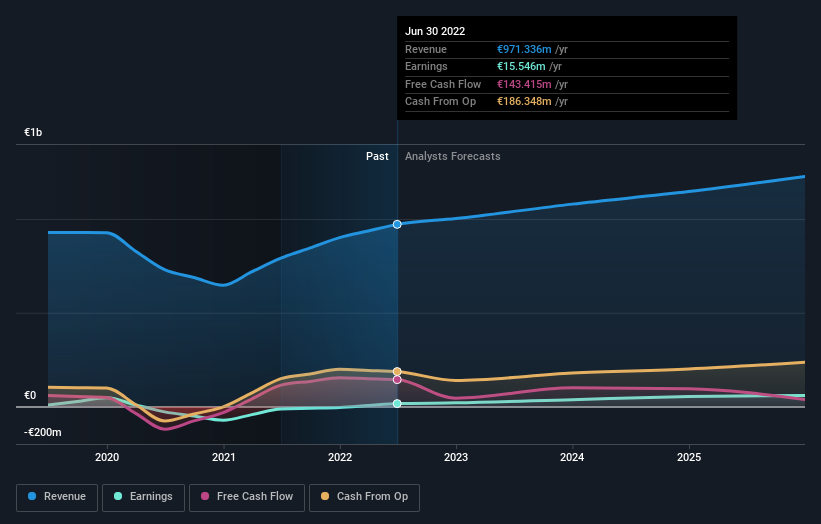Toggle the Earnings legend series

point(143,497)
